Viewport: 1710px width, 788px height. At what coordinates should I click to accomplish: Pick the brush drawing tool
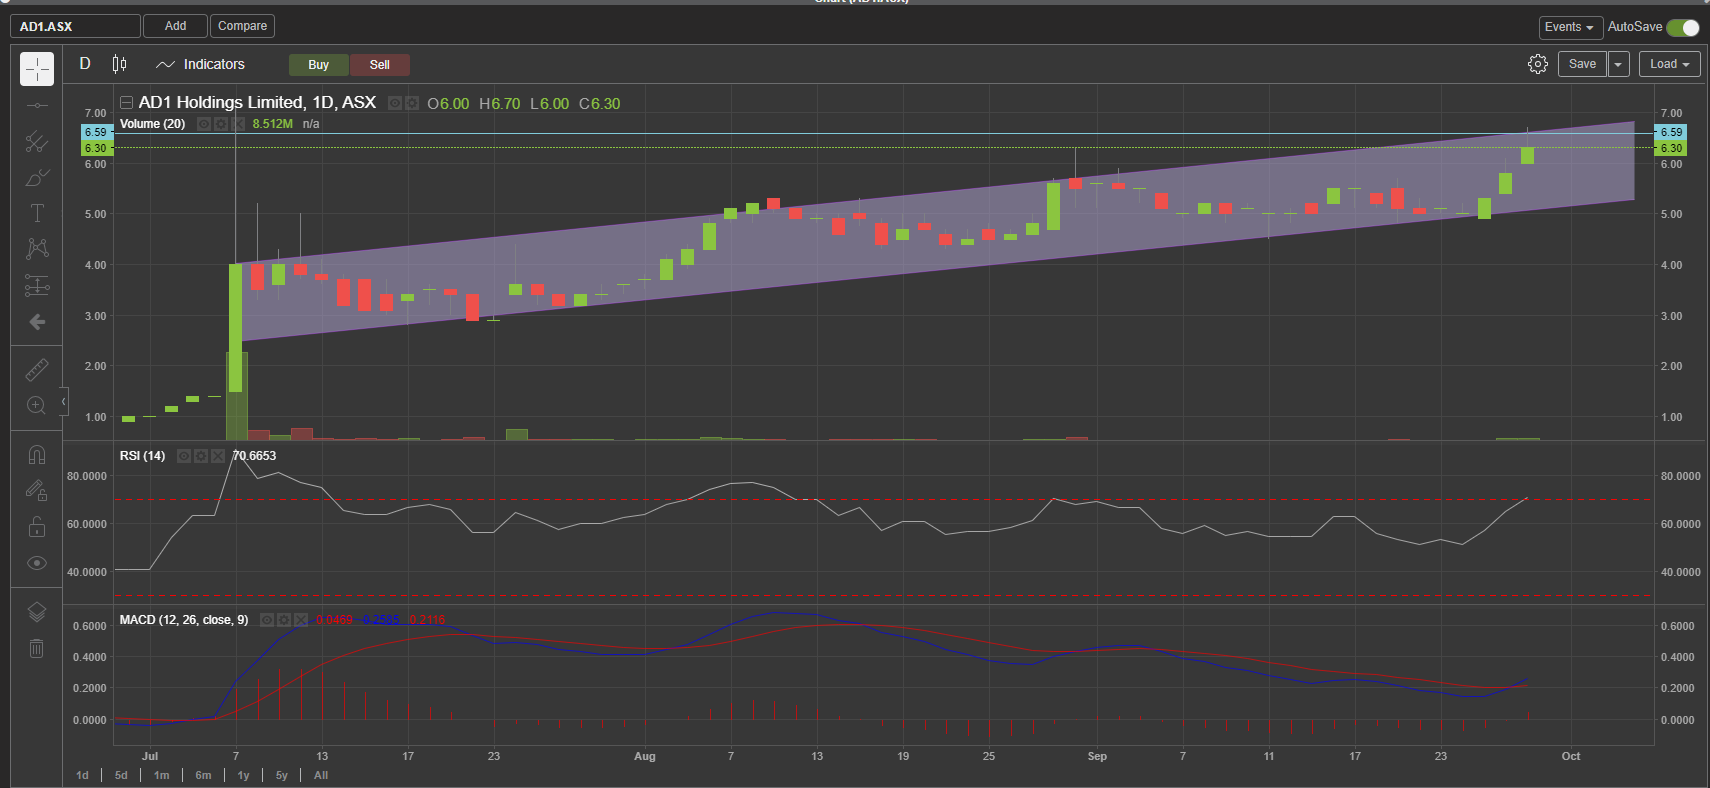coord(37,178)
